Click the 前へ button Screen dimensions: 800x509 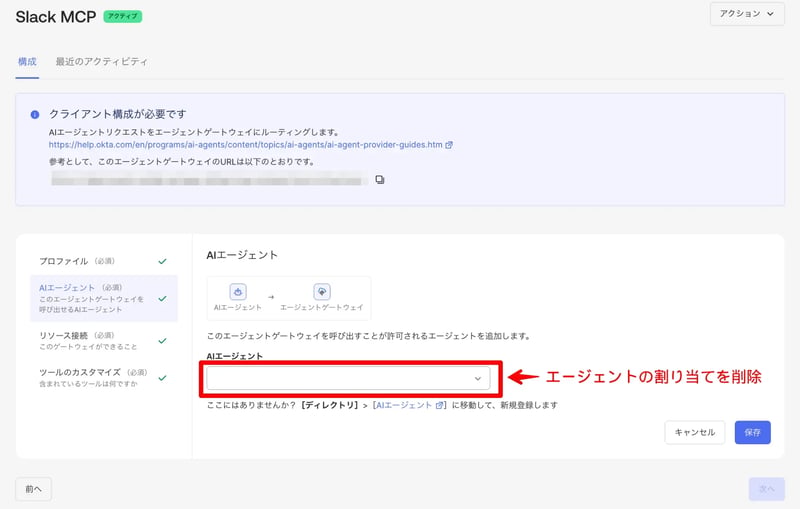coord(34,489)
